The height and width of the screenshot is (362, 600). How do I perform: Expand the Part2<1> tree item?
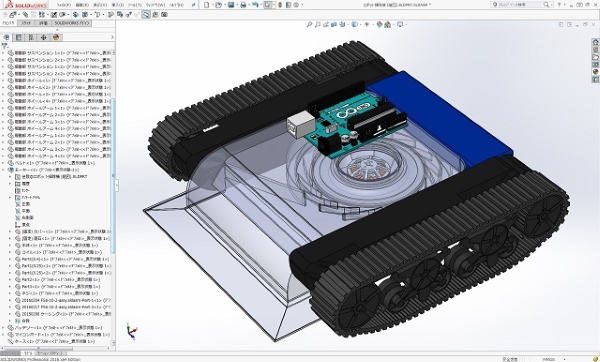pos(10,279)
